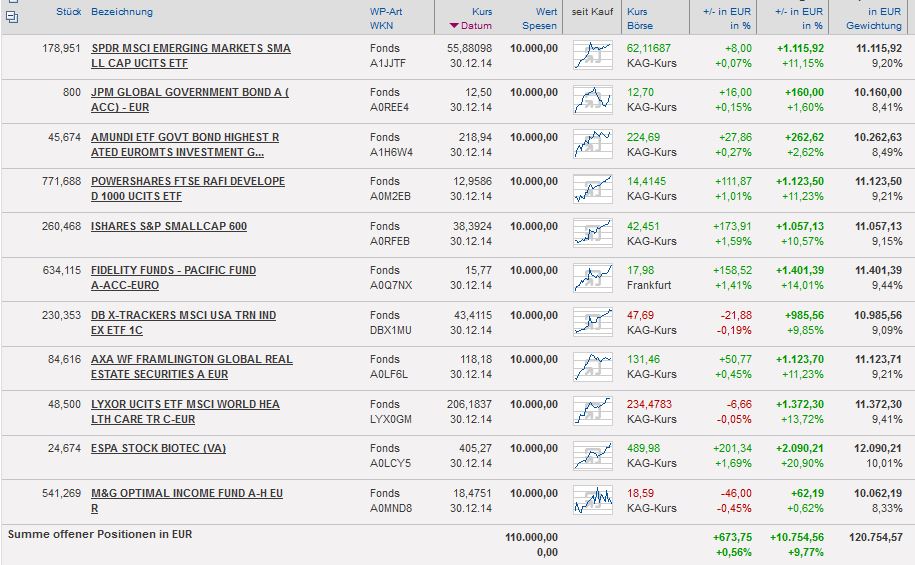The image size is (915, 565).
Task: Open DB X-Trackers MSCI USA TRN Index link
Action: [x=183, y=322]
